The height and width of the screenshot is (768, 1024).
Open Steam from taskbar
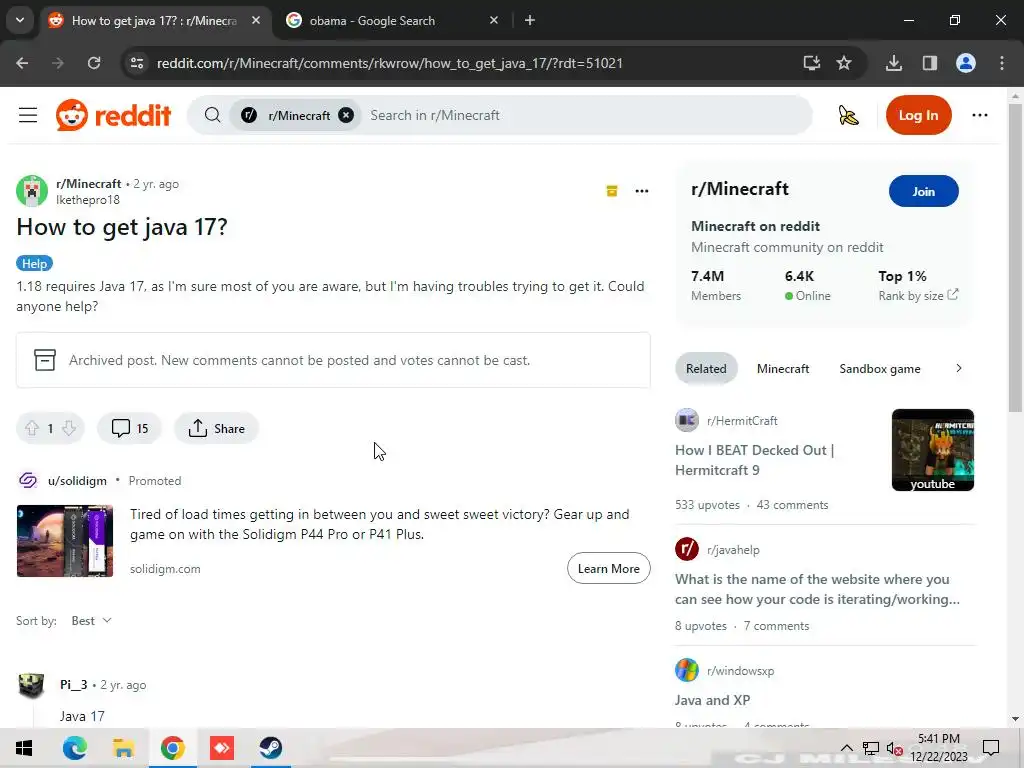tap(270, 748)
